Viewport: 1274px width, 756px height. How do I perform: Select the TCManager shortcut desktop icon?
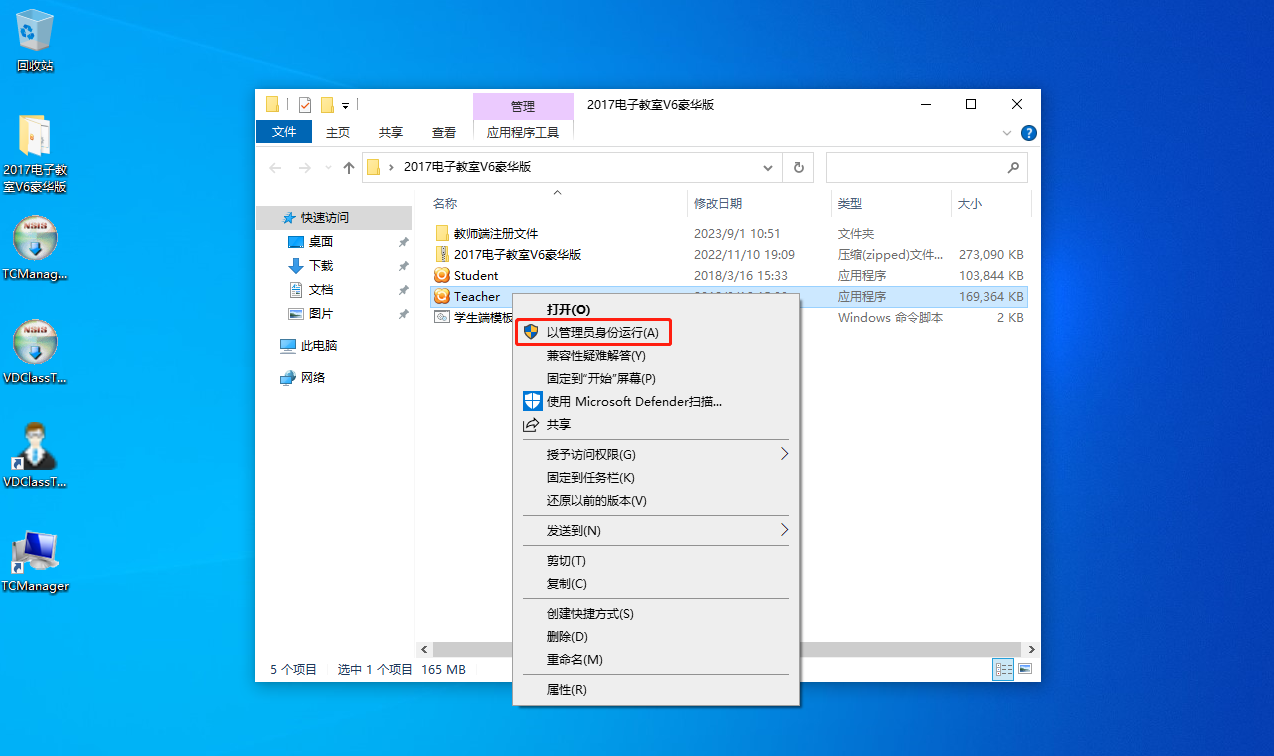pos(35,560)
